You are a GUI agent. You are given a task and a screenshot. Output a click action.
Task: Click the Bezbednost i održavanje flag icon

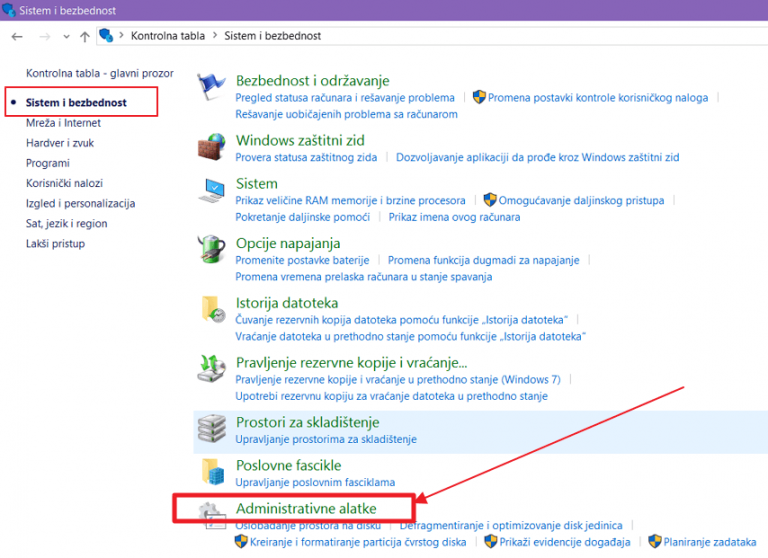pyautogui.click(x=212, y=86)
